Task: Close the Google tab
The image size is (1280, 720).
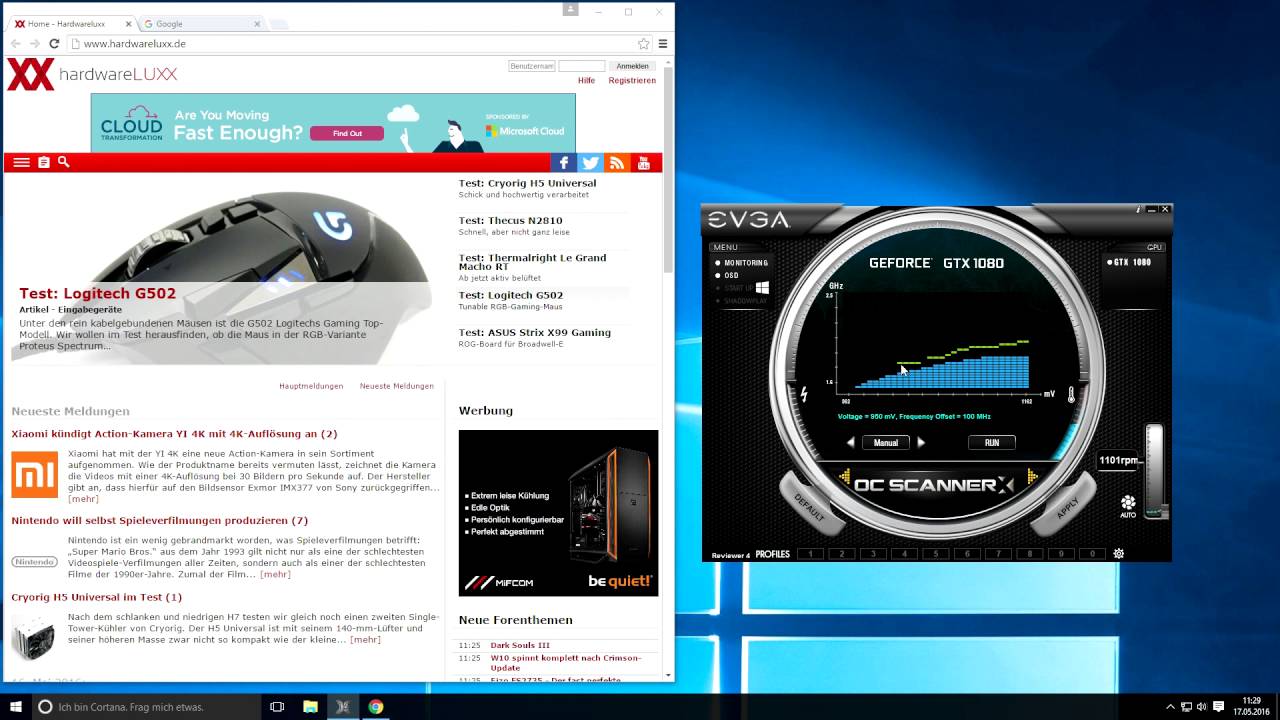Action: 257,23
